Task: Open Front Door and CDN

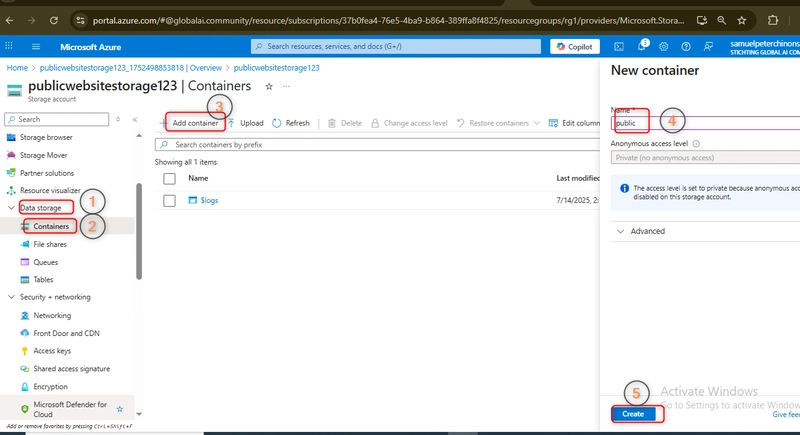Action: (x=66, y=333)
